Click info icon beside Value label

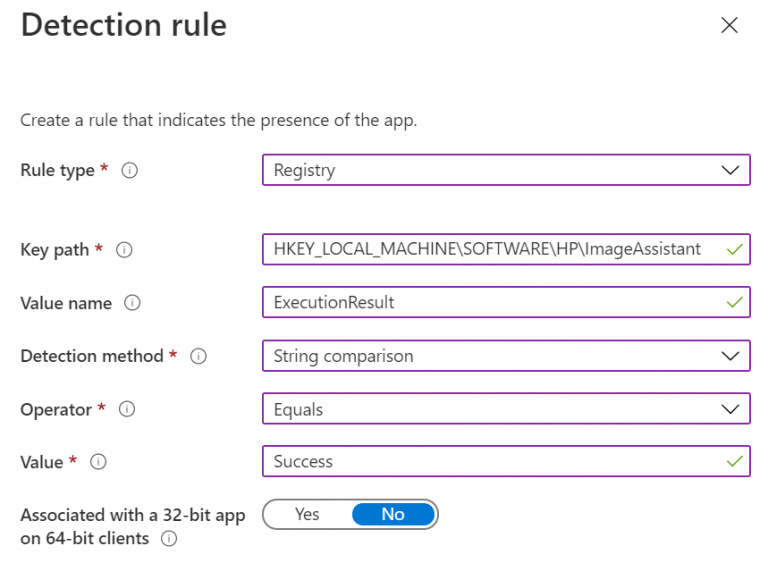tap(98, 462)
